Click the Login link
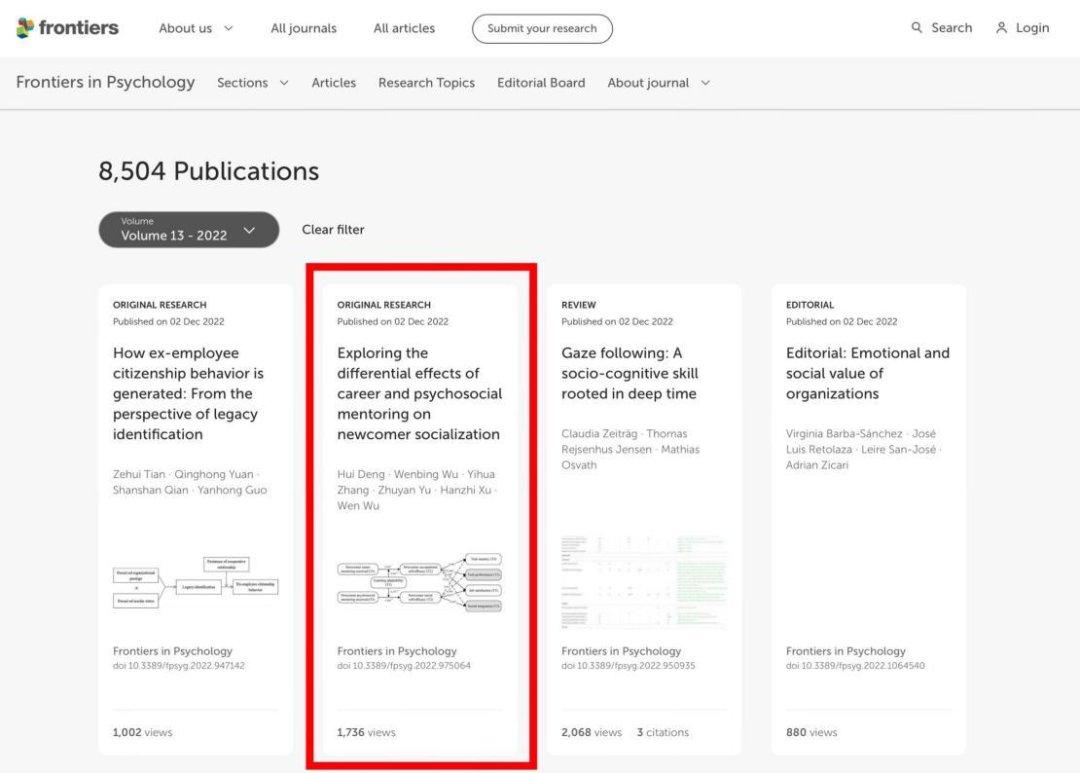 tap(1032, 28)
